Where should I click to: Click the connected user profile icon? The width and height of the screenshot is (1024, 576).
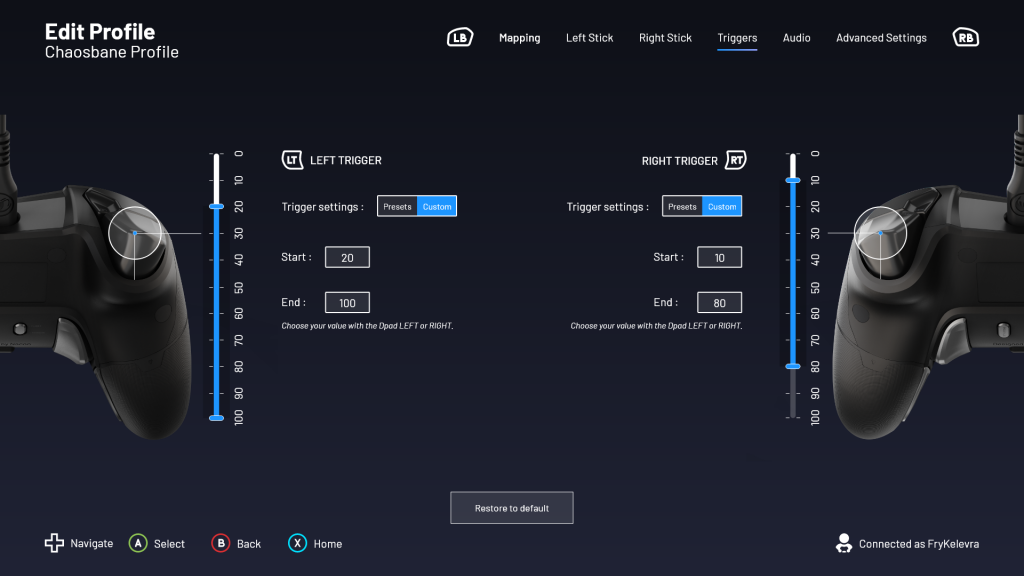pyautogui.click(x=843, y=543)
